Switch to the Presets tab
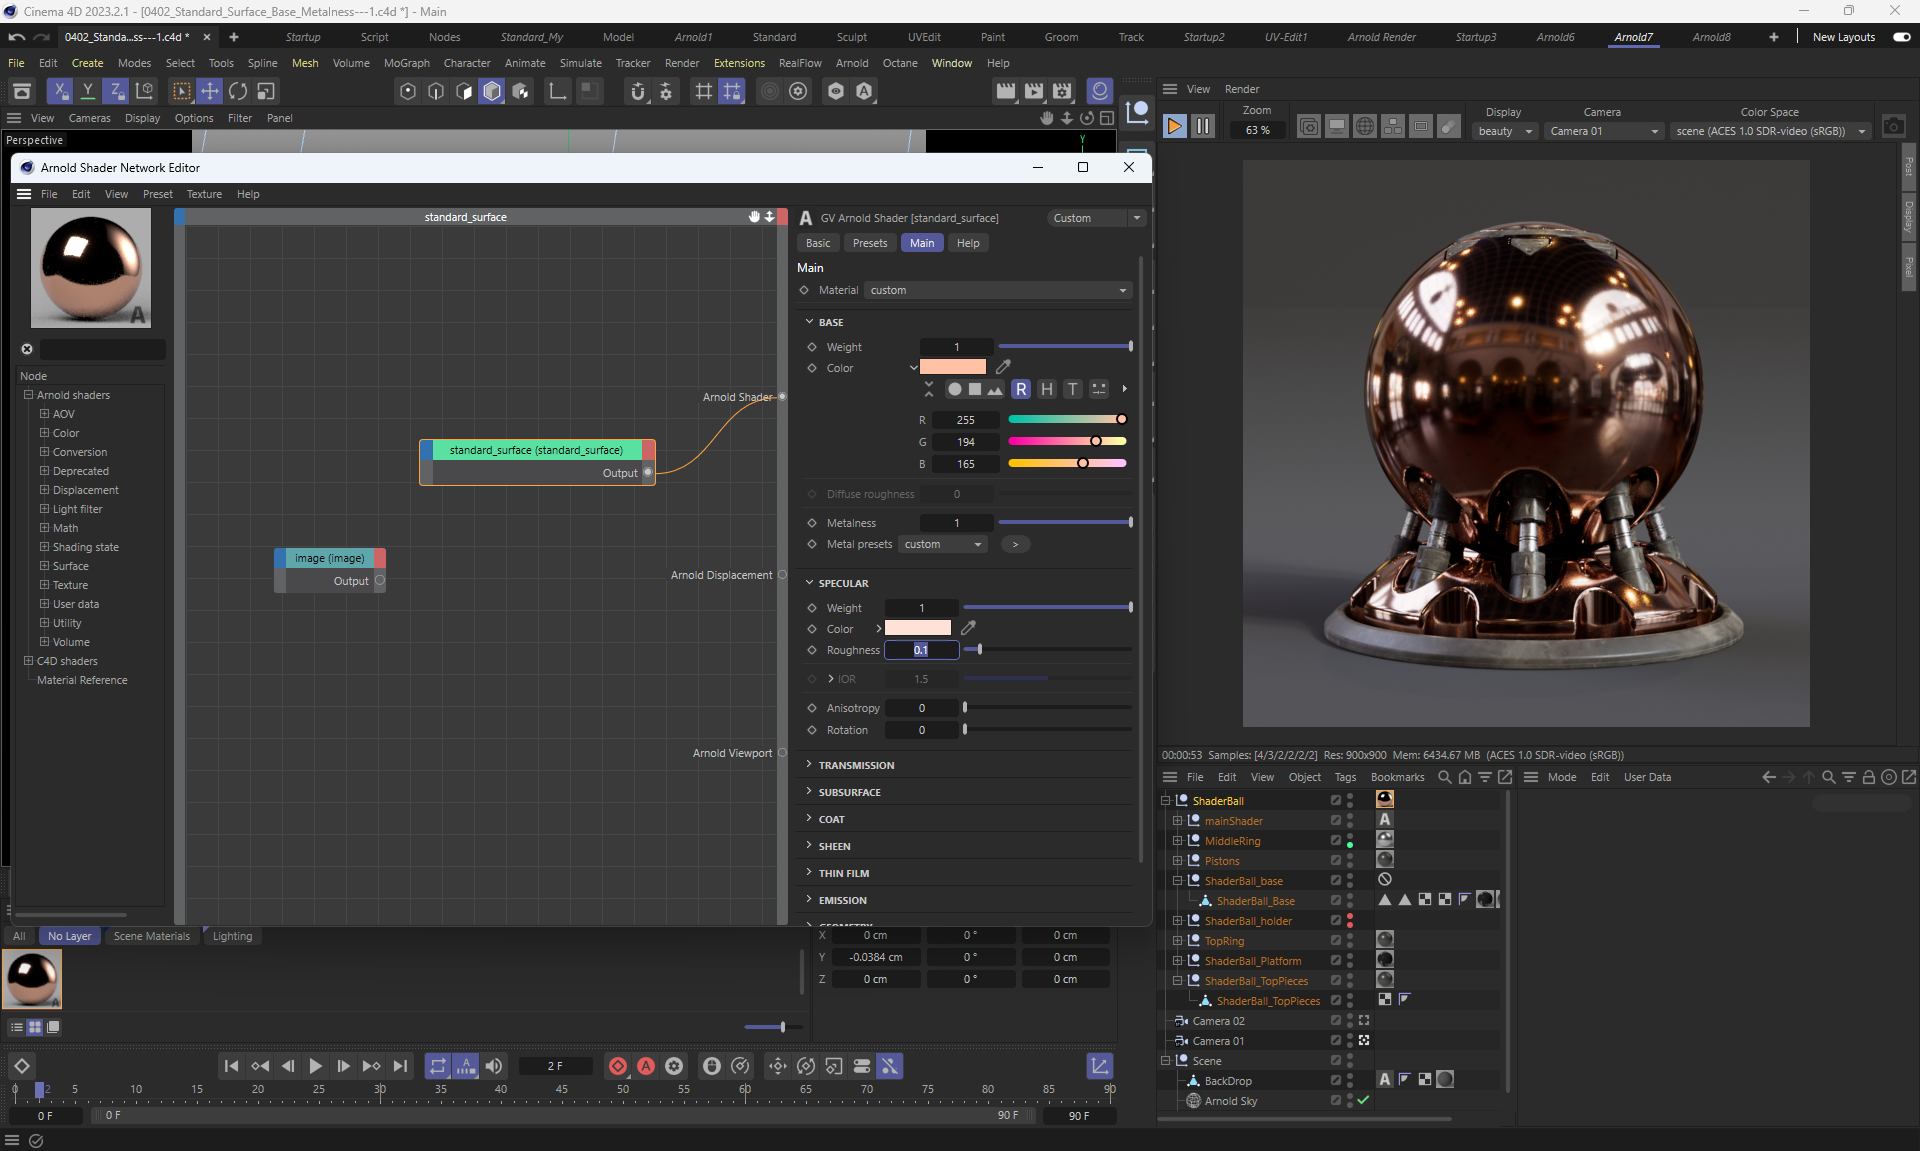1920x1151 pixels. pyautogui.click(x=869, y=243)
